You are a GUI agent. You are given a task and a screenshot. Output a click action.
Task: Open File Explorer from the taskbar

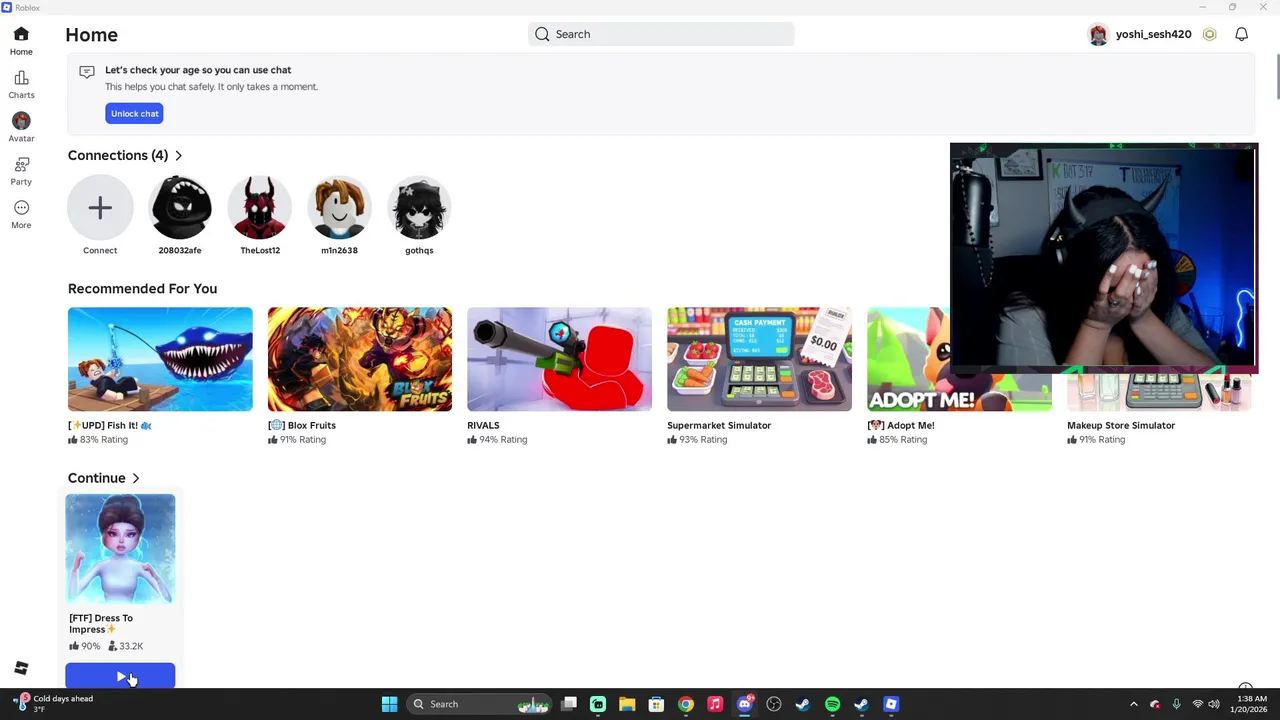pyautogui.click(x=627, y=704)
